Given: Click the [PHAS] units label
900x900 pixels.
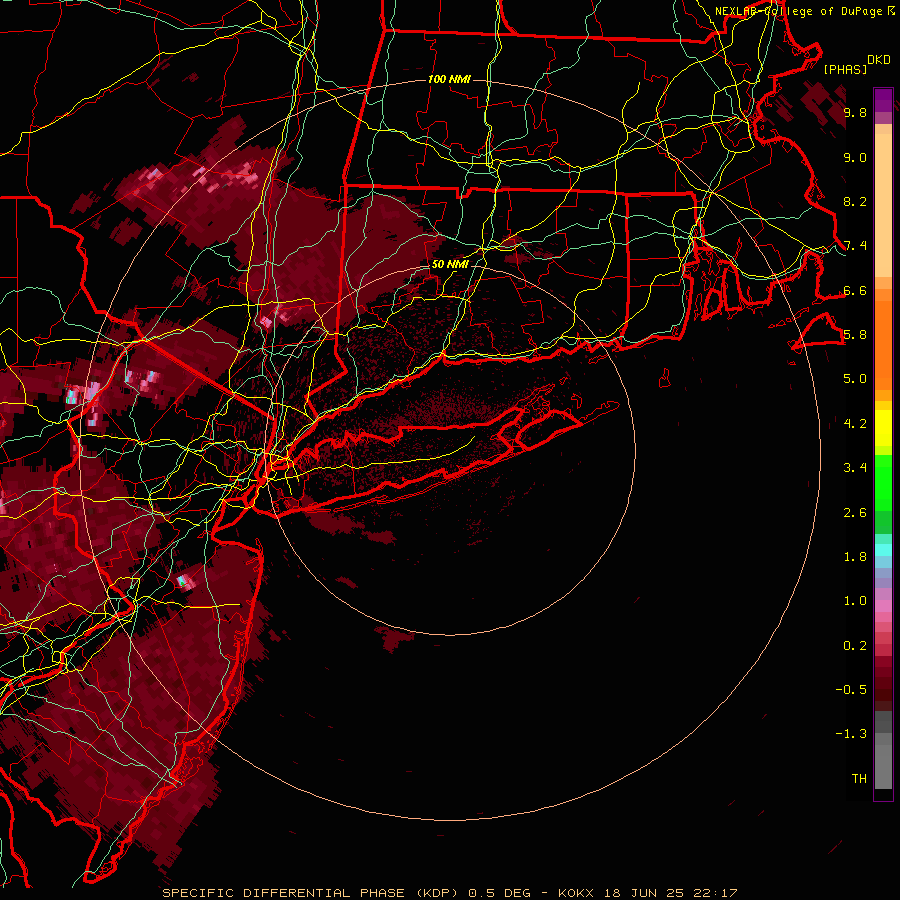Looking at the screenshot, I should 845,69.
